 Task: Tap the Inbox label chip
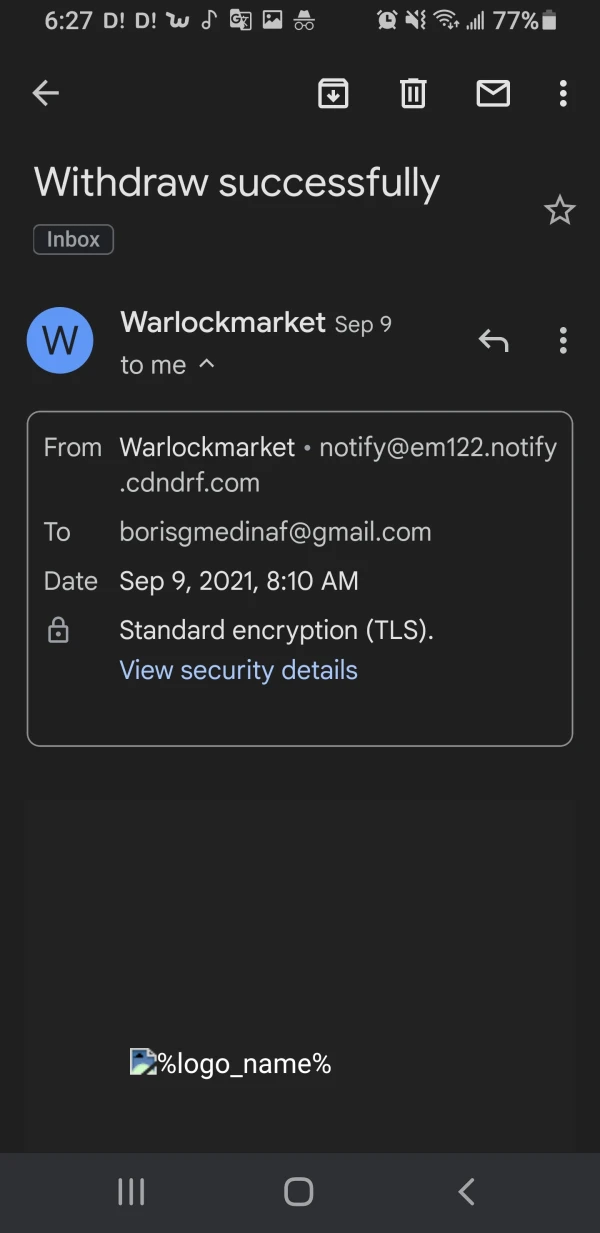click(x=73, y=240)
